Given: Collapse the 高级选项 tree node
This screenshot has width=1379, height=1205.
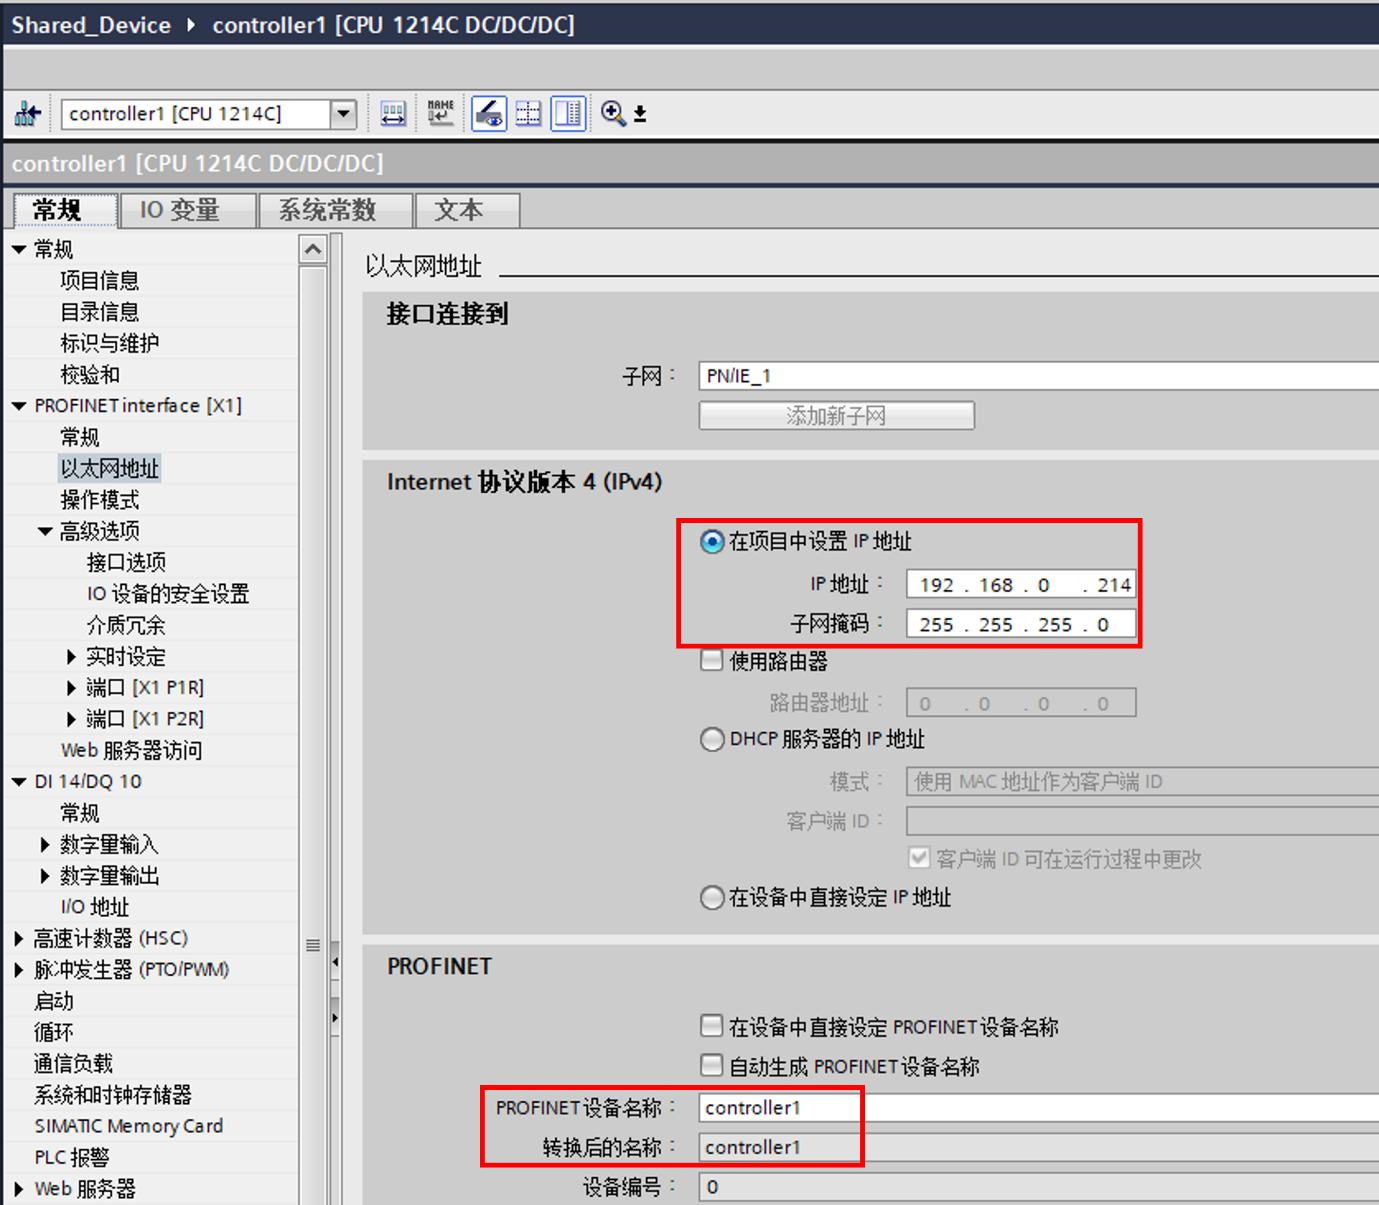Looking at the screenshot, I should (45, 531).
